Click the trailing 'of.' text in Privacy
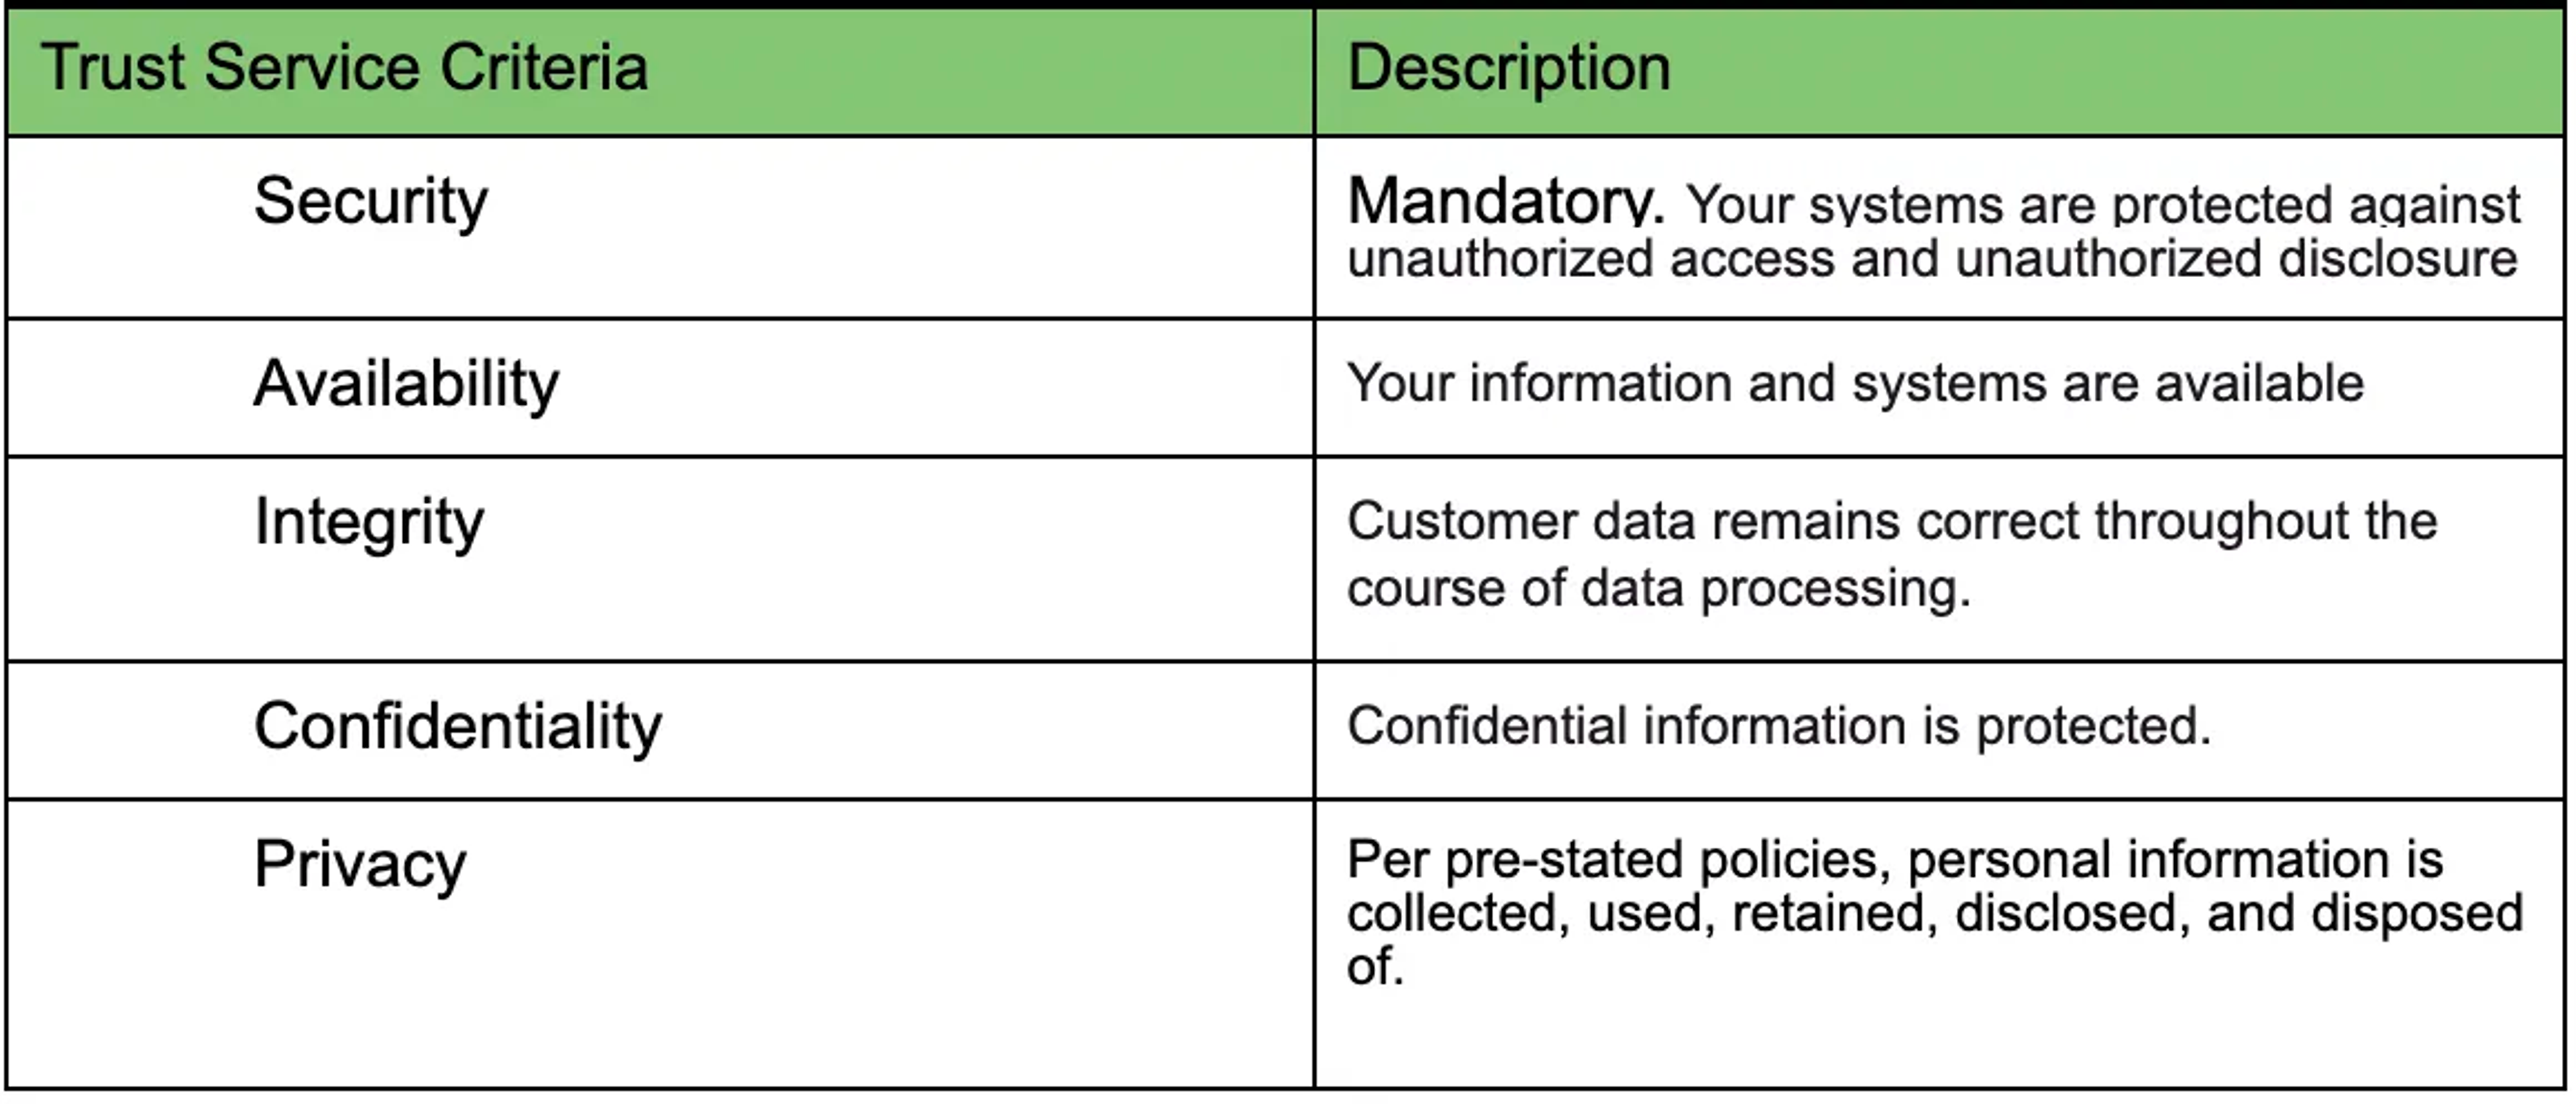The height and width of the screenshot is (1104, 2576). point(1375,967)
